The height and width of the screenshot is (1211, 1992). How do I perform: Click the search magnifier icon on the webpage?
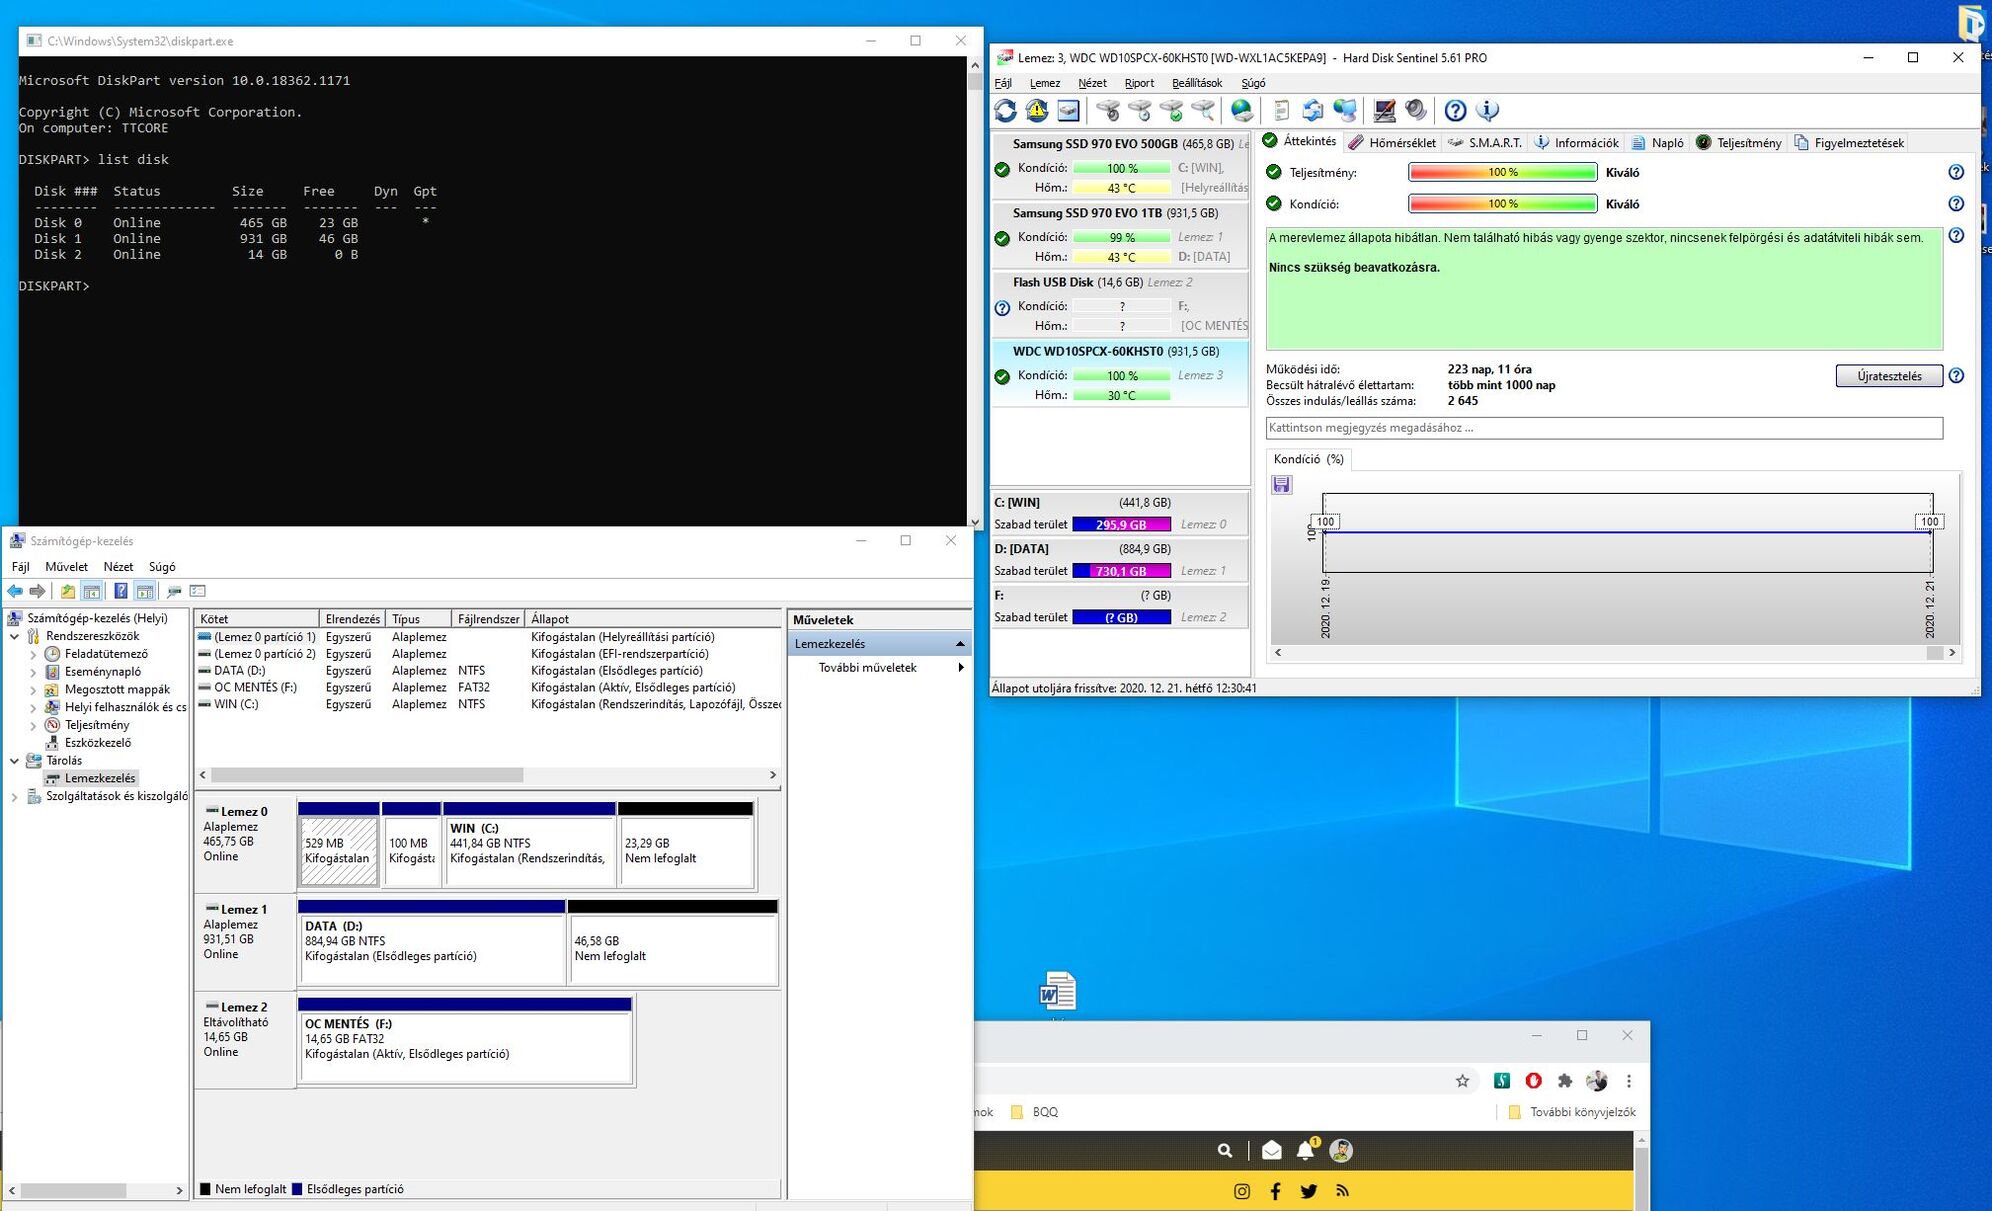(x=1225, y=1151)
